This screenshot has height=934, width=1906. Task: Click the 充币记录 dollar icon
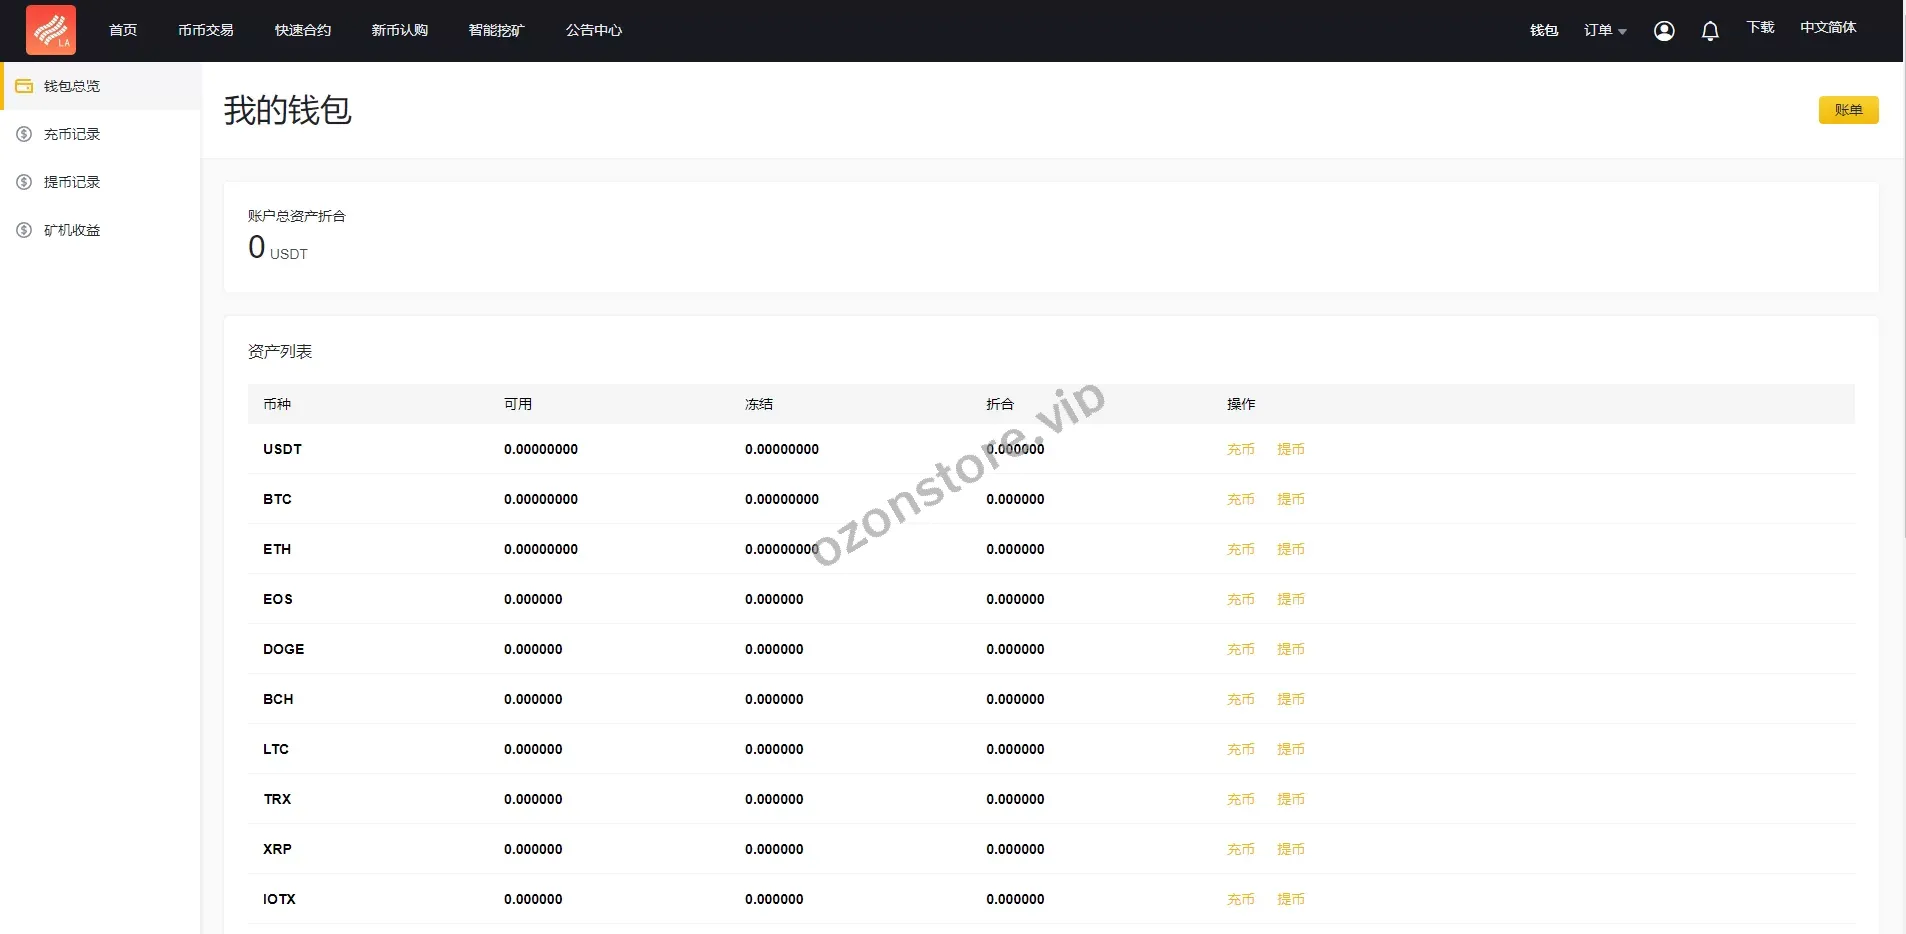point(24,134)
